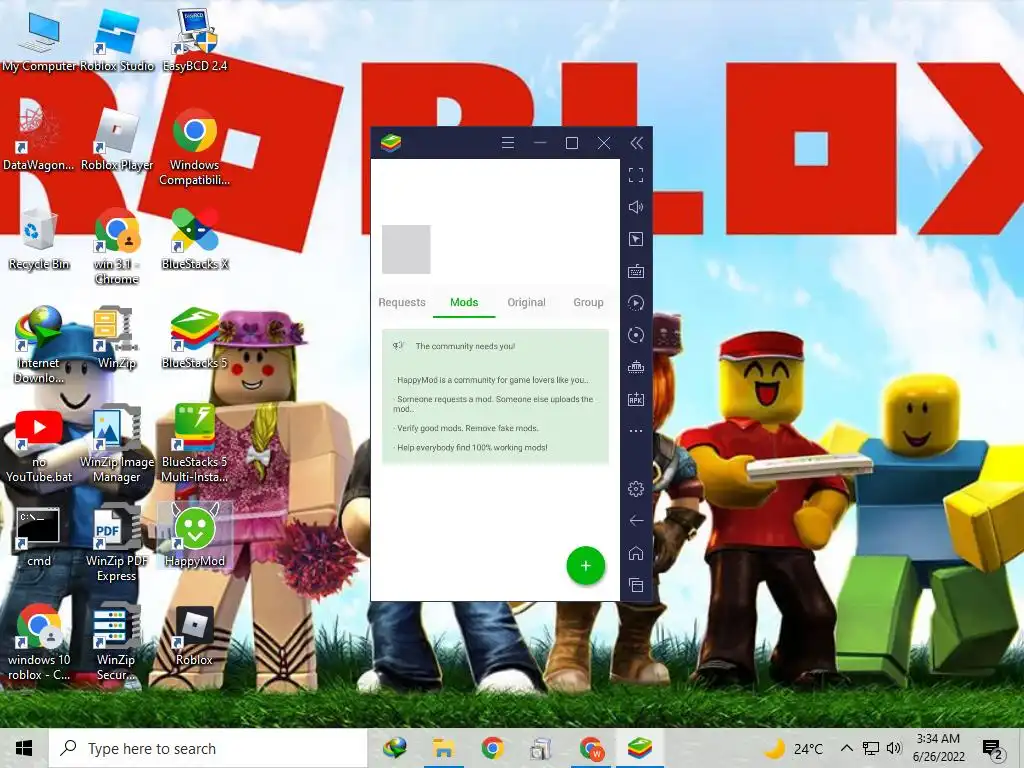
Task: Toggle BlueStacks fullscreen mode
Action: 635,175
